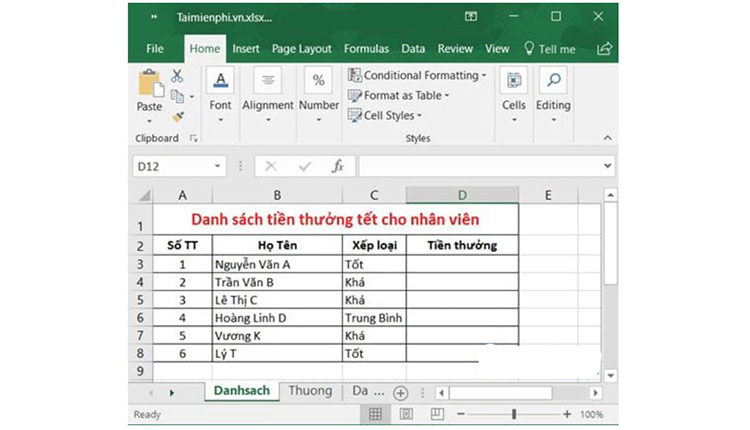Zoom in with the plus button
This screenshot has height=430, width=750.
(x=567, y=414)
